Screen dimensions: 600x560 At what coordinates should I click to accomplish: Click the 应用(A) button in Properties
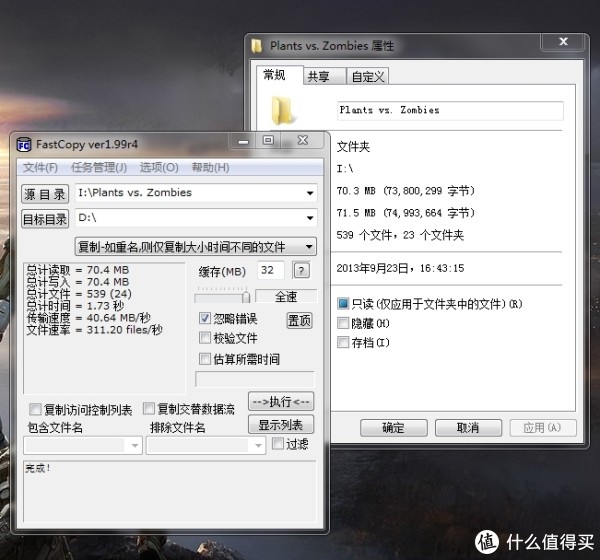click(x=543, y=428)
